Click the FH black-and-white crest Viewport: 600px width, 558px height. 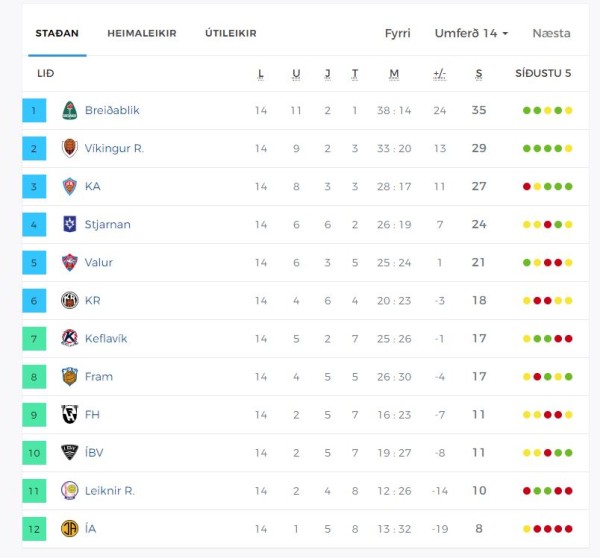tap(70, 414)
